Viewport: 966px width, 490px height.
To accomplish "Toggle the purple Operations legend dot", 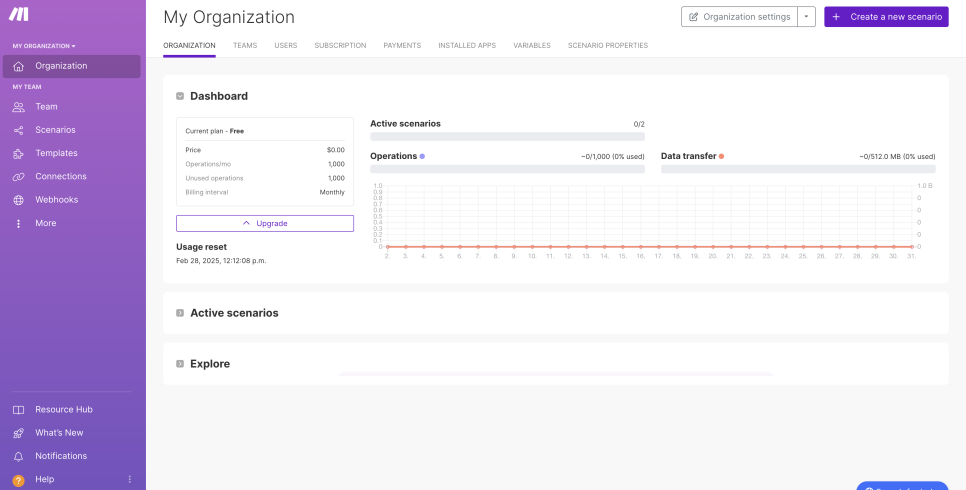I will [x=422, y=157].
